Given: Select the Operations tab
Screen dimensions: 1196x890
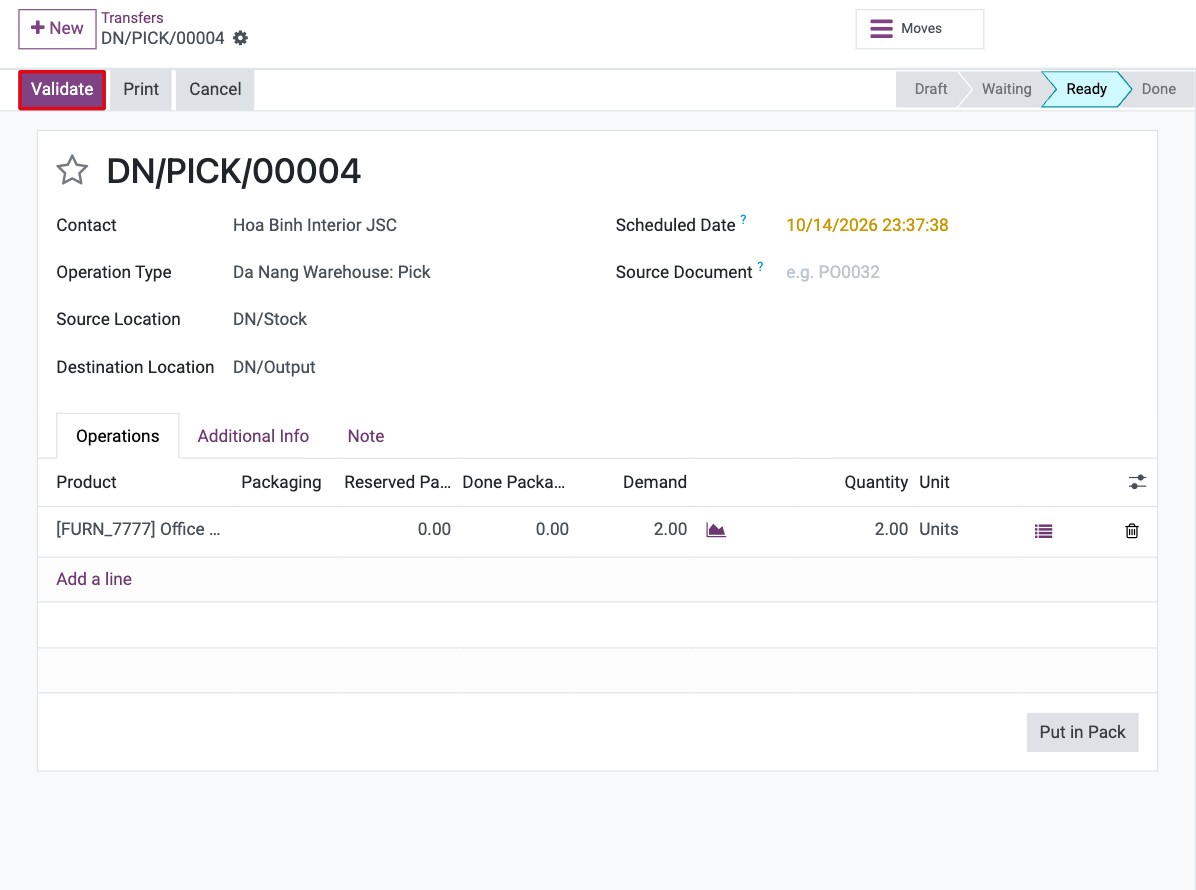Looking at the screenshot, I should (x=117, y=436).
